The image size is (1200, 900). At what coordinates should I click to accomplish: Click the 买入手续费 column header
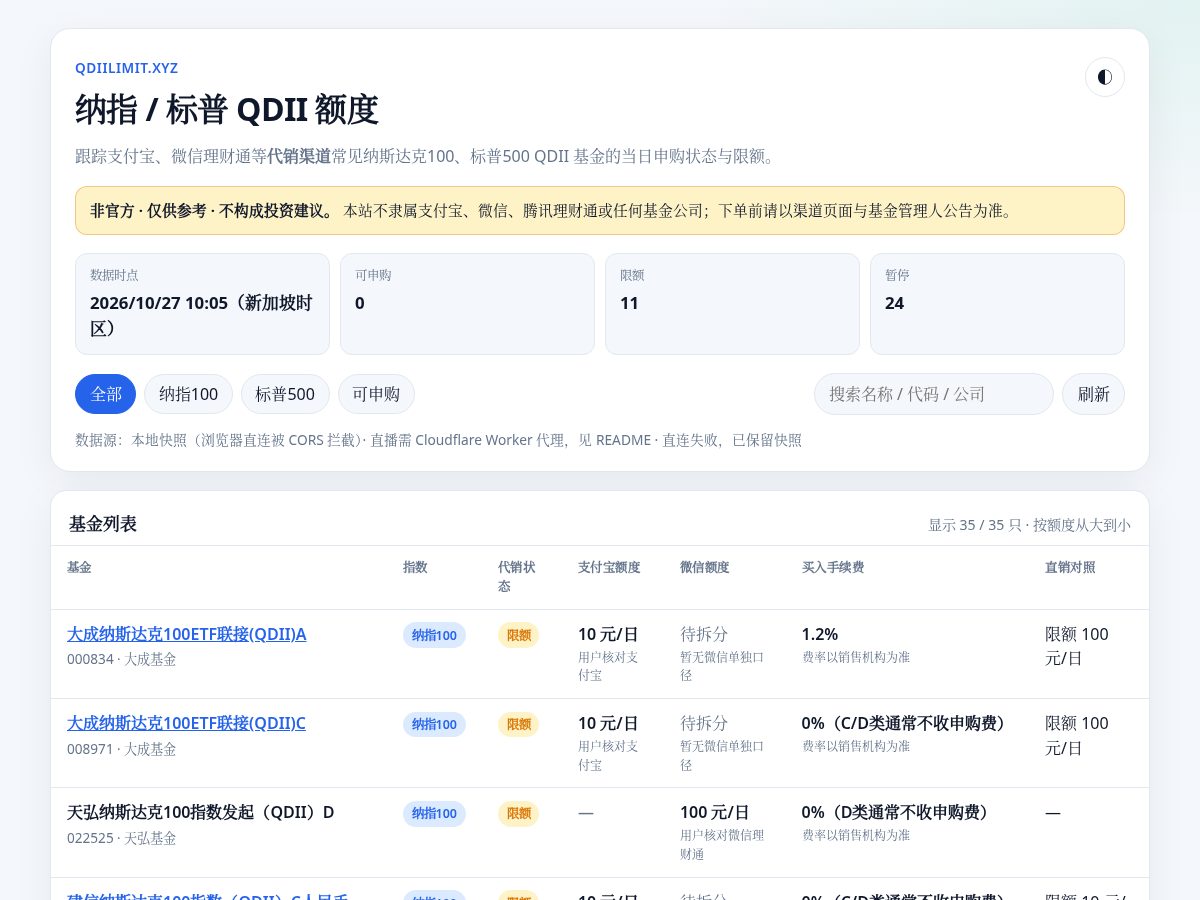[833, 567]
